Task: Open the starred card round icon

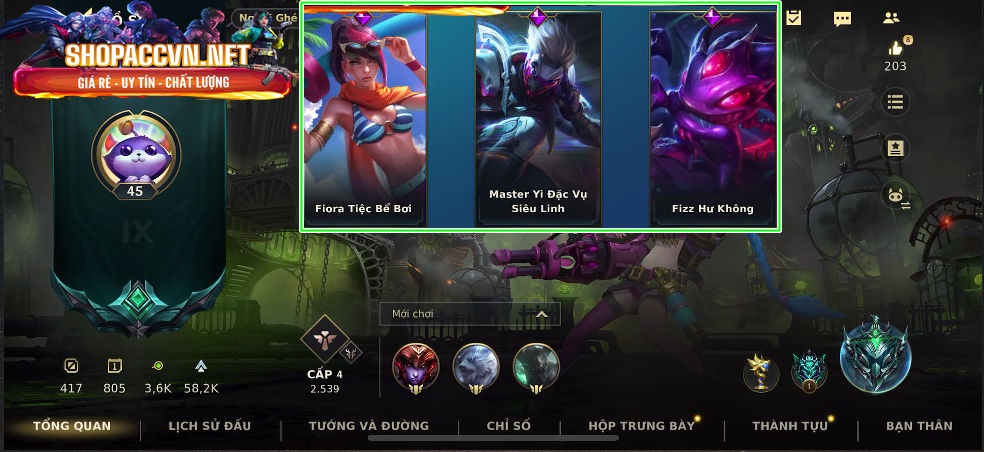Action: pos(896,149)
